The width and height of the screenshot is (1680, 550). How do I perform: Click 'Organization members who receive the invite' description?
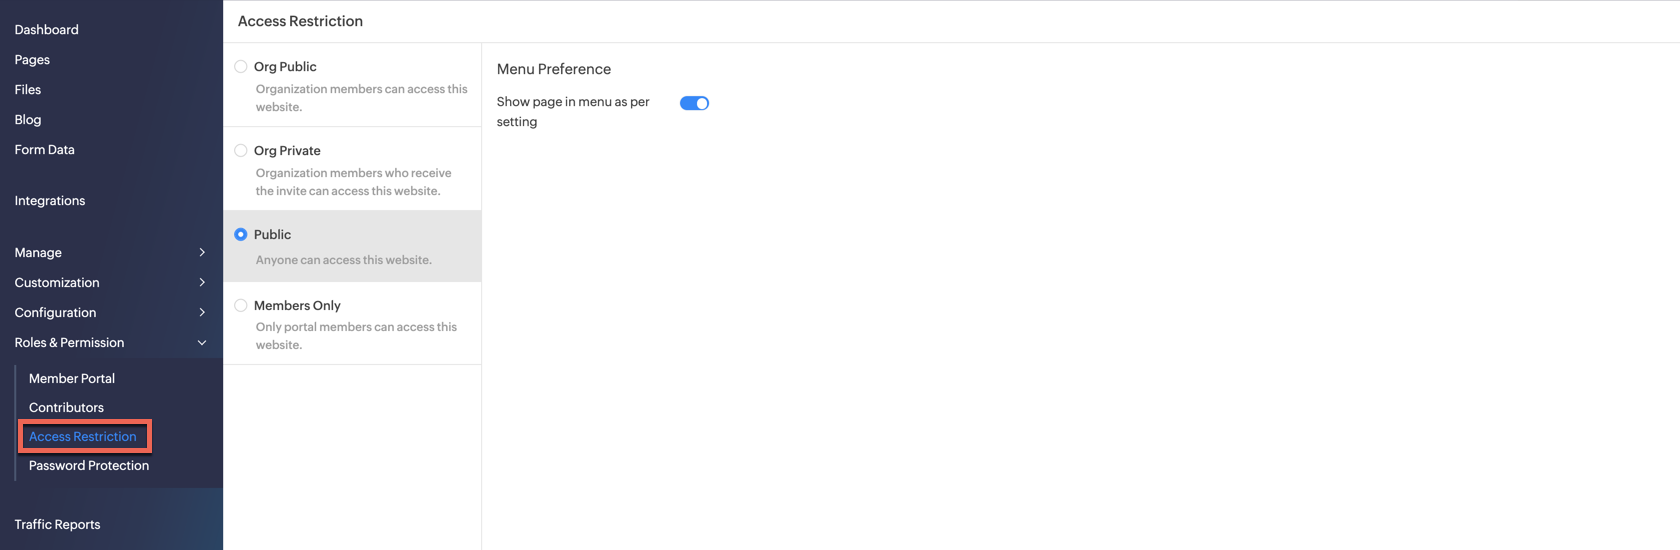[x=353, y=182]
